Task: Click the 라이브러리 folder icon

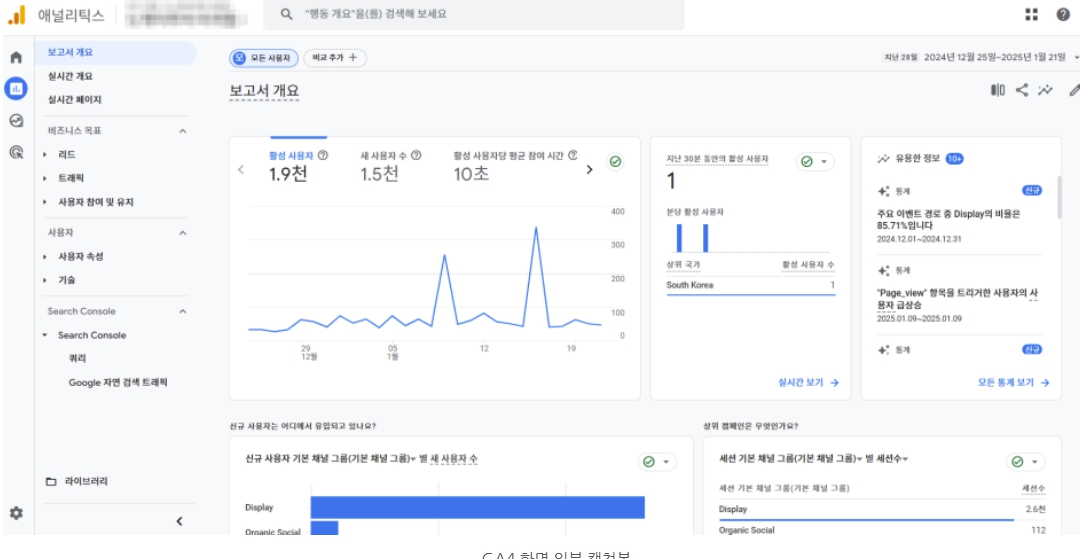Action: coord(51,482)
